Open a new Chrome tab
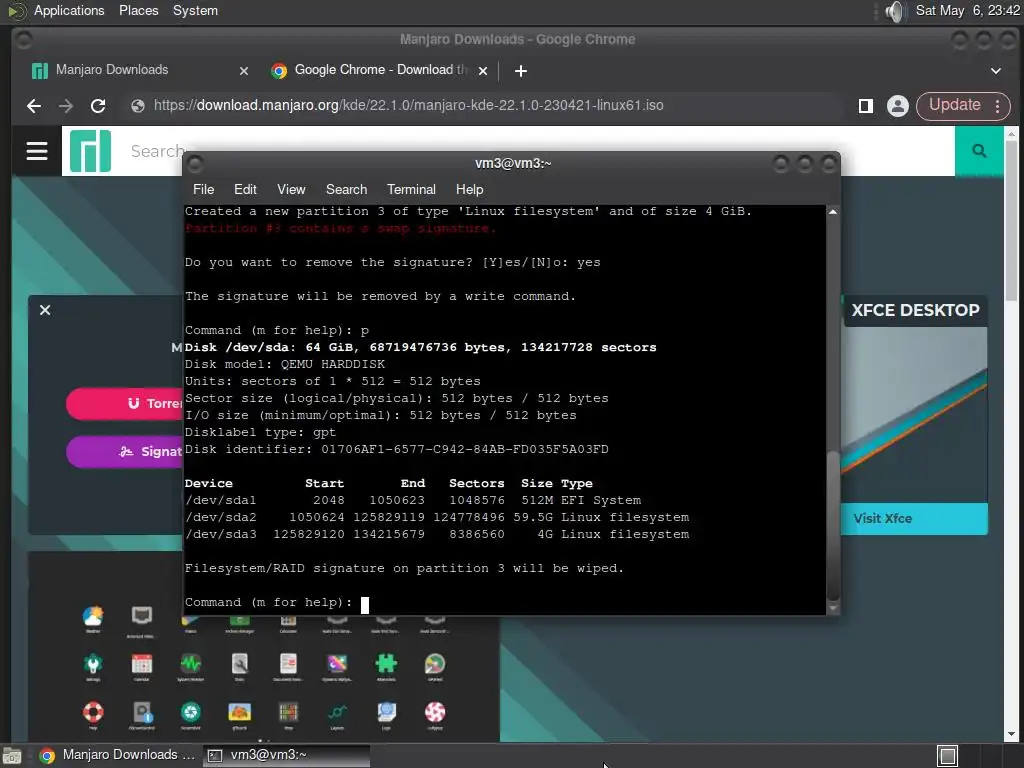This screenshot has height=768, width=1024. tap(520, 71)
